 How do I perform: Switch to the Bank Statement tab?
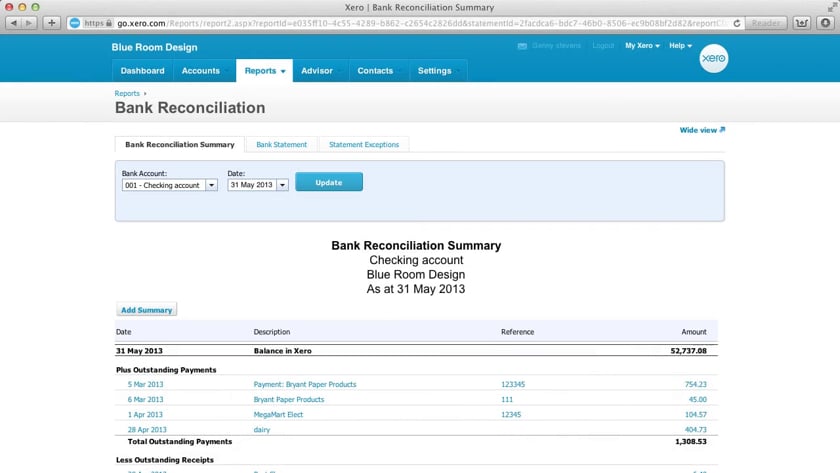click(x=281, y=145)
